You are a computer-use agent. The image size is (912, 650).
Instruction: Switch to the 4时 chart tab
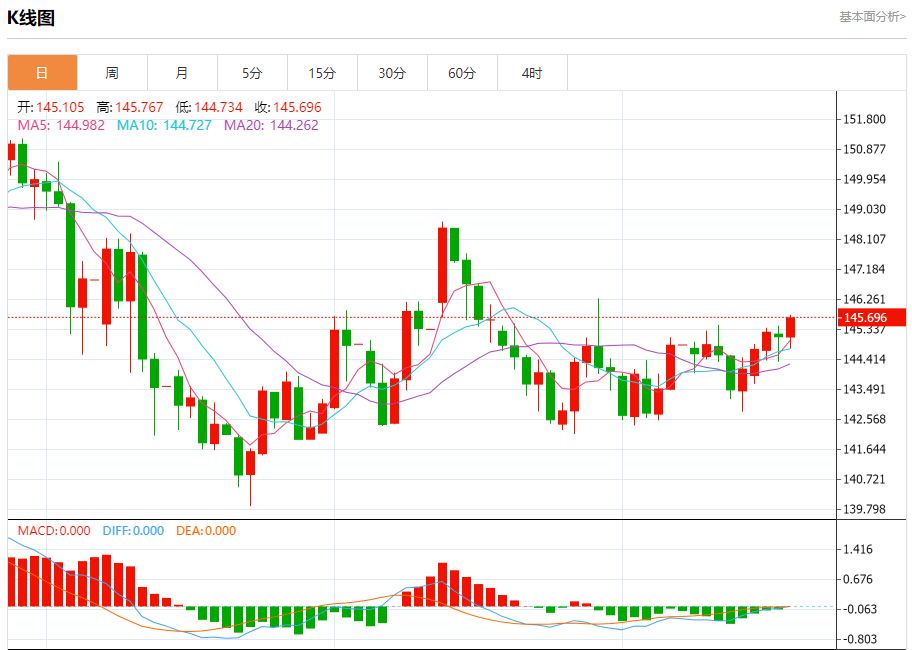pyautogui.click(x=532, y=73)
